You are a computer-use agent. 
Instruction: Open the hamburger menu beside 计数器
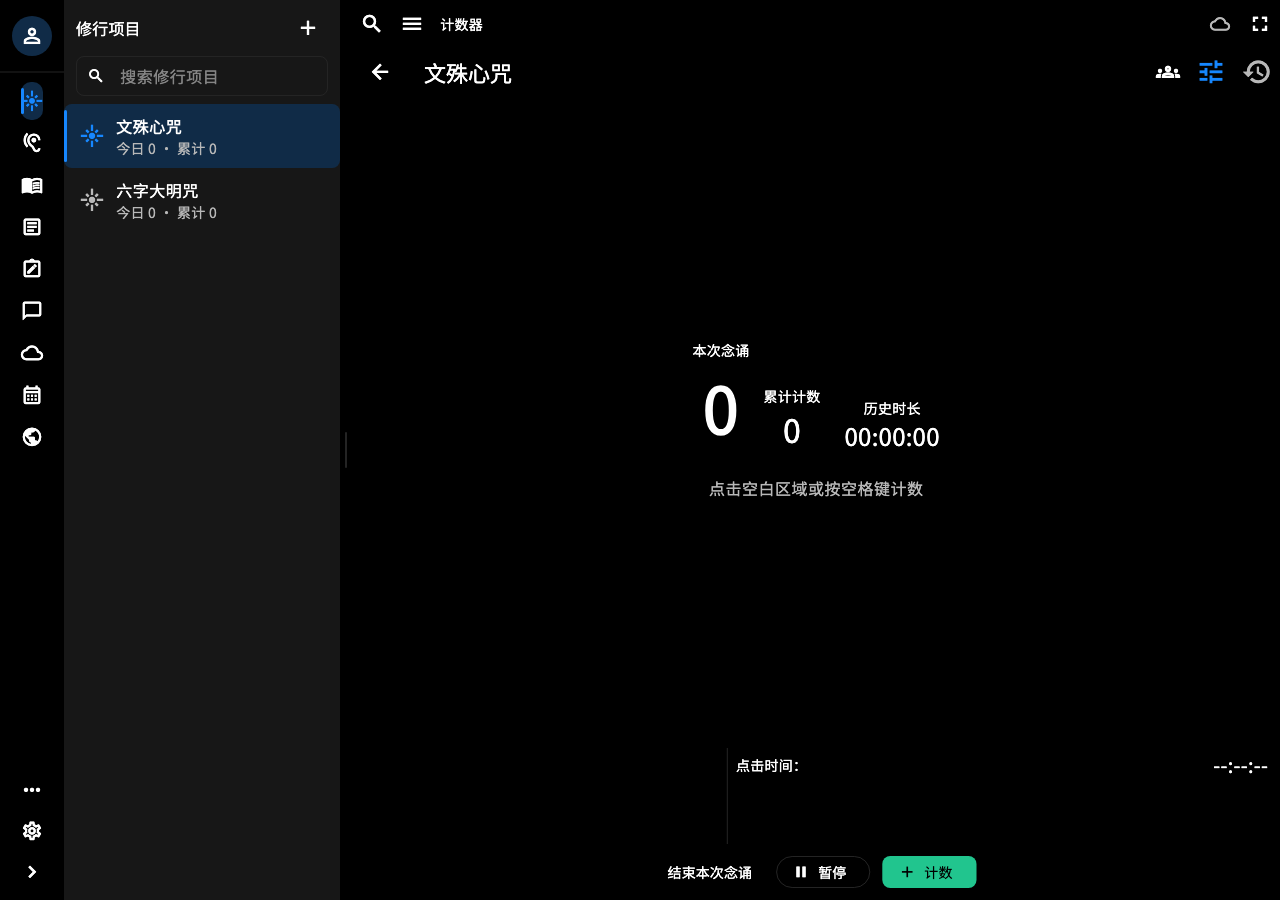click(412, 24)
